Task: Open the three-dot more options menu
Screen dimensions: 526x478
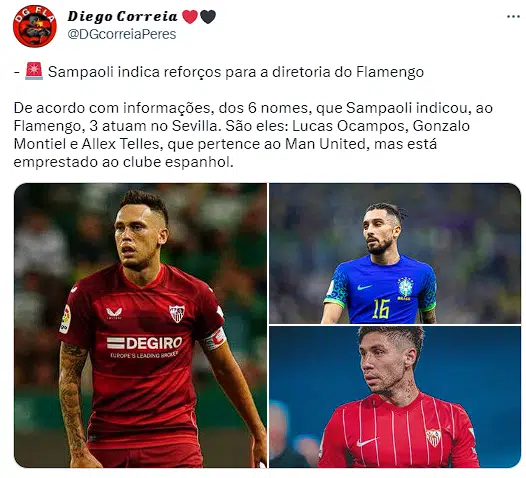Action: [x=513, y=17]
